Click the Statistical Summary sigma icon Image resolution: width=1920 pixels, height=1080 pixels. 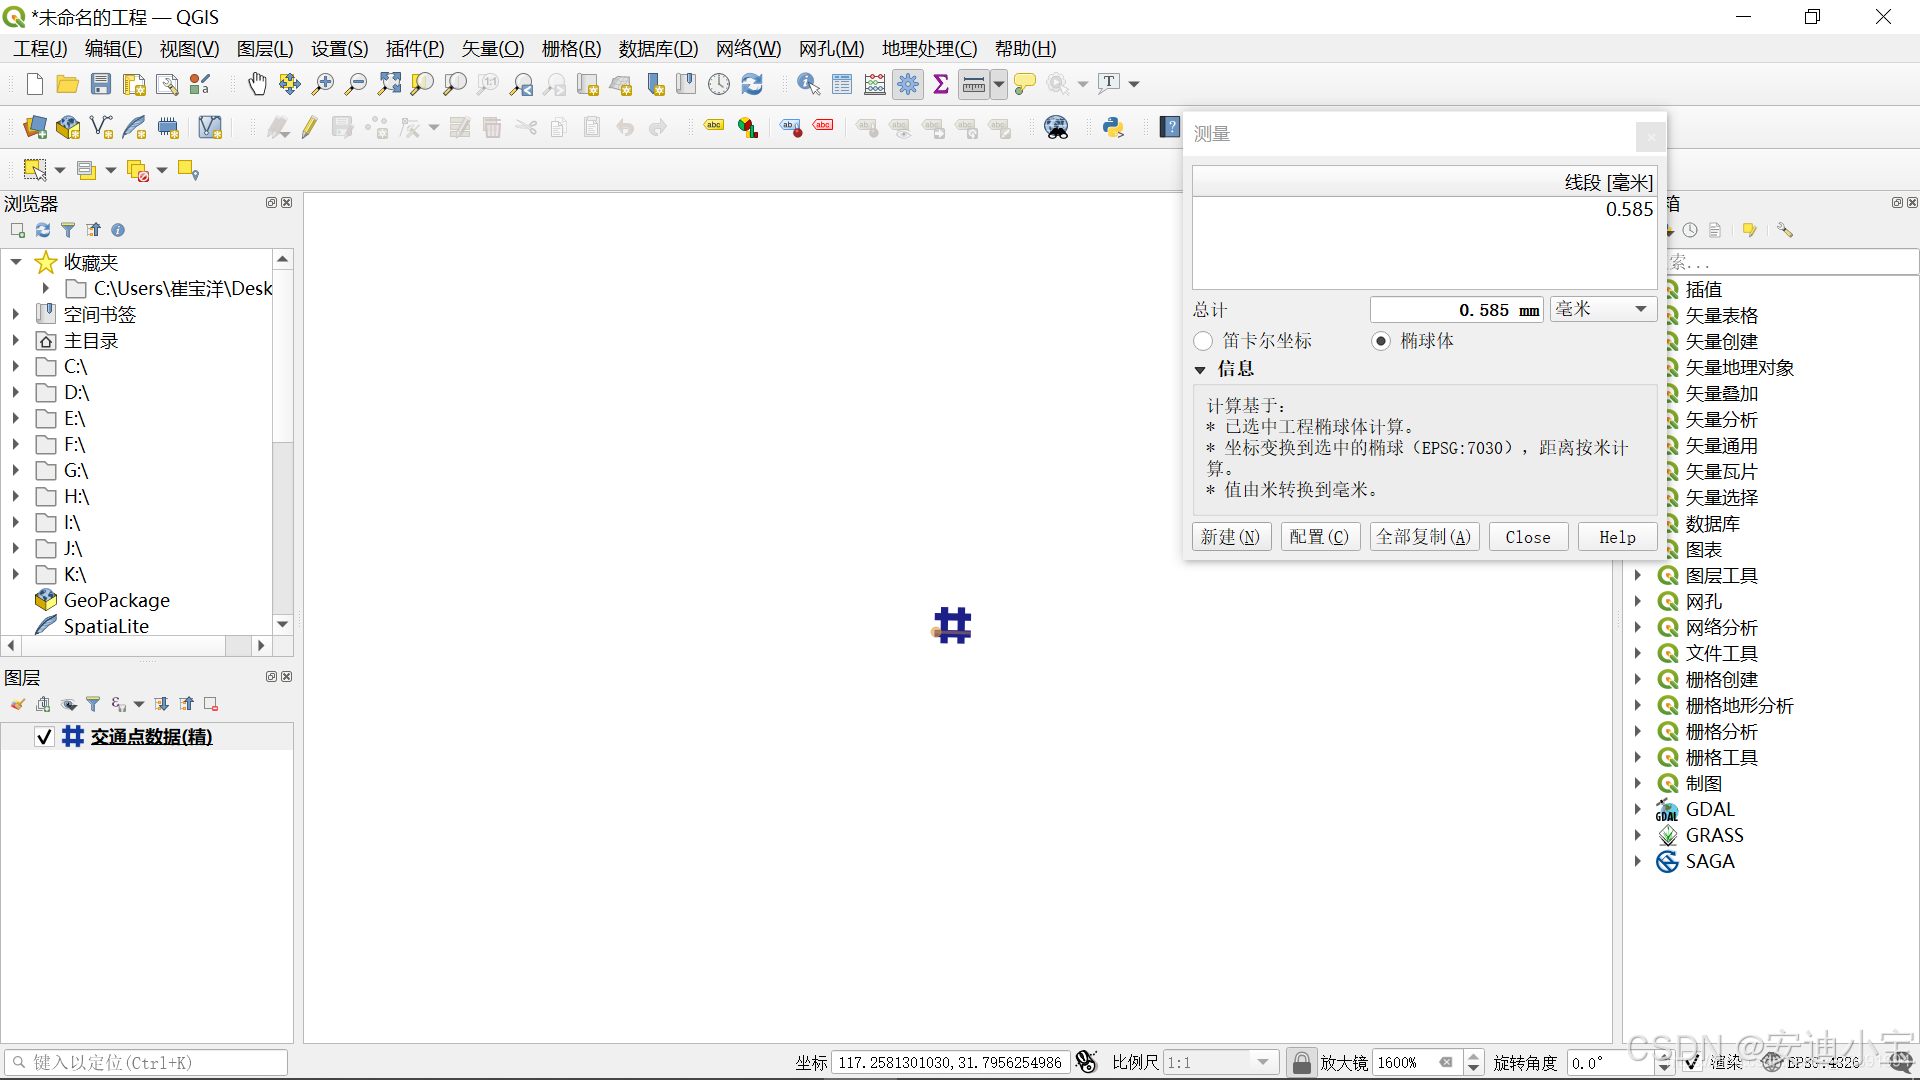pyautogui.click(x=940, y=84)
